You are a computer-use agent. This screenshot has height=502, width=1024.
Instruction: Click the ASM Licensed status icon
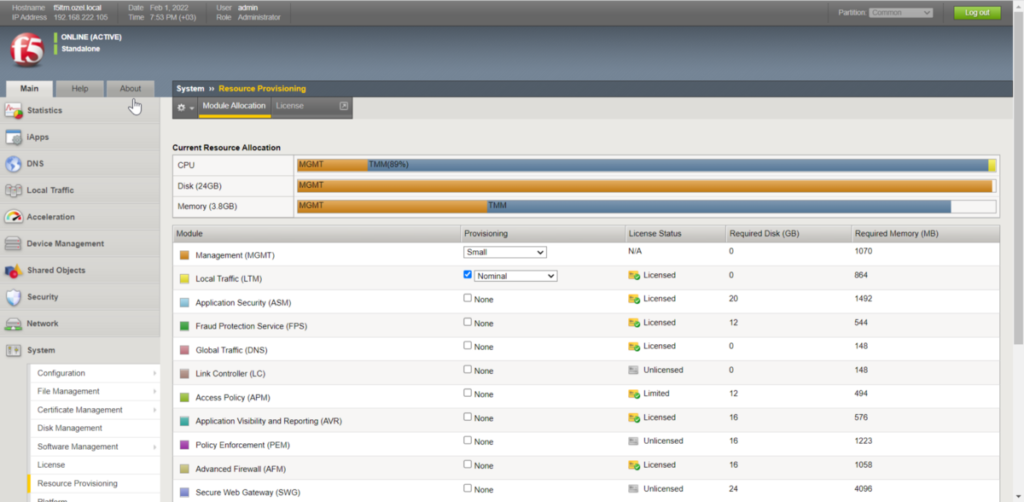[633, 299]
